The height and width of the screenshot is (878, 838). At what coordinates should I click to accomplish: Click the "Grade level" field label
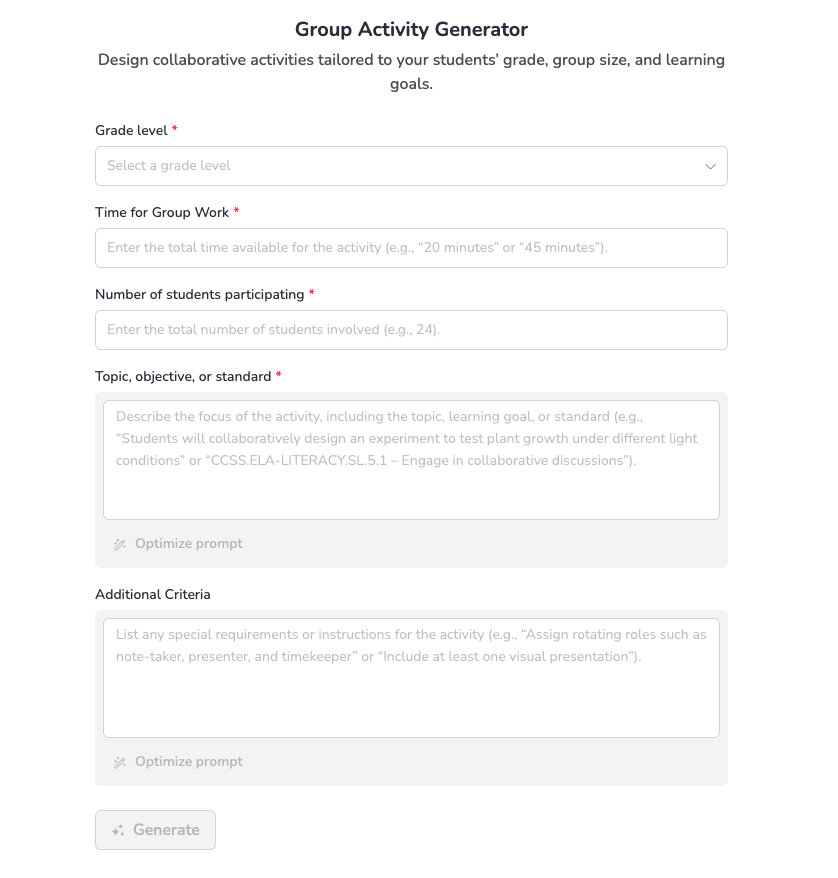pos(131,130)
